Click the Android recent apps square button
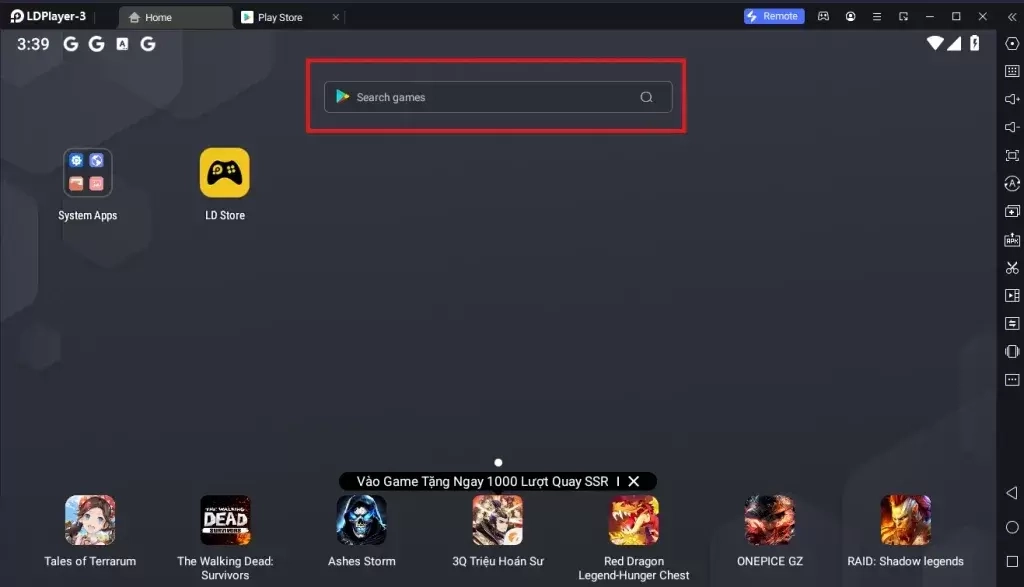This screenshot has height=587, width=1024. [x=1012, y=562]
